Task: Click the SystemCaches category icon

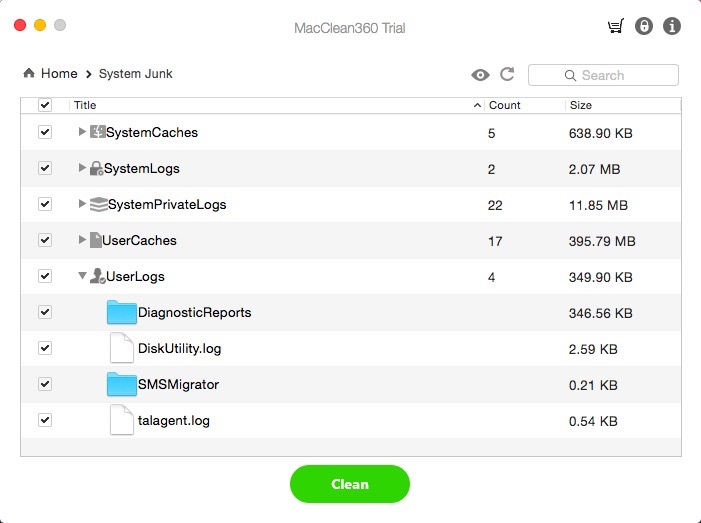Action: point(97,132)
